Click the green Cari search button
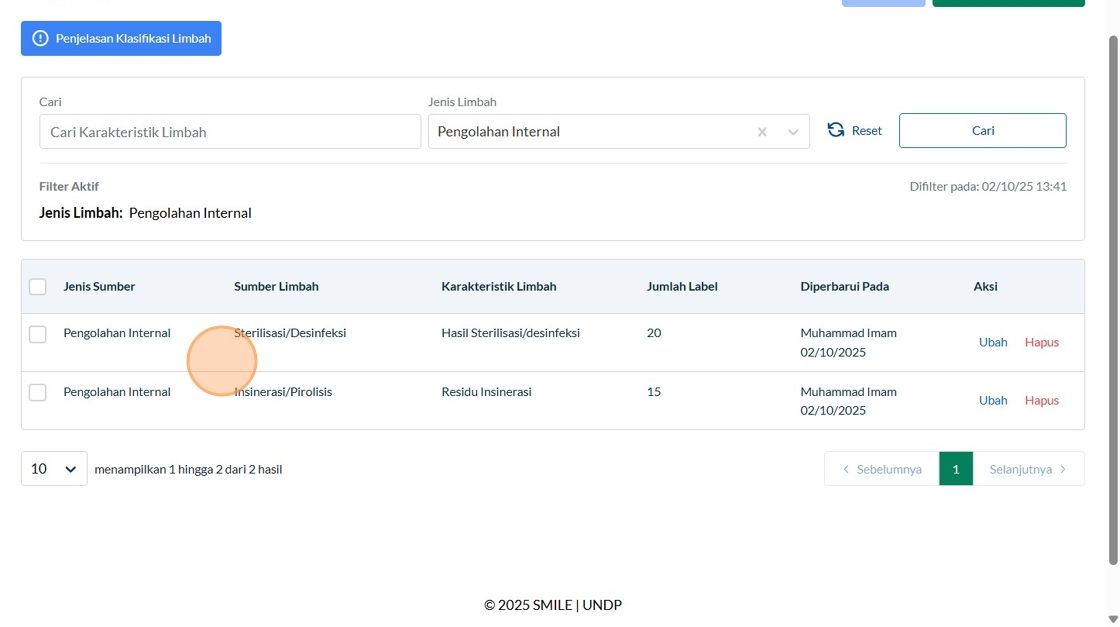The width and height of the screenshot is (1120, 627). [982, 131]
